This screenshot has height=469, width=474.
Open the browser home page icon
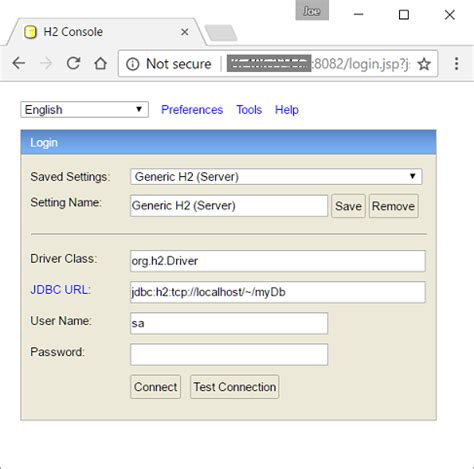[100, 63]
